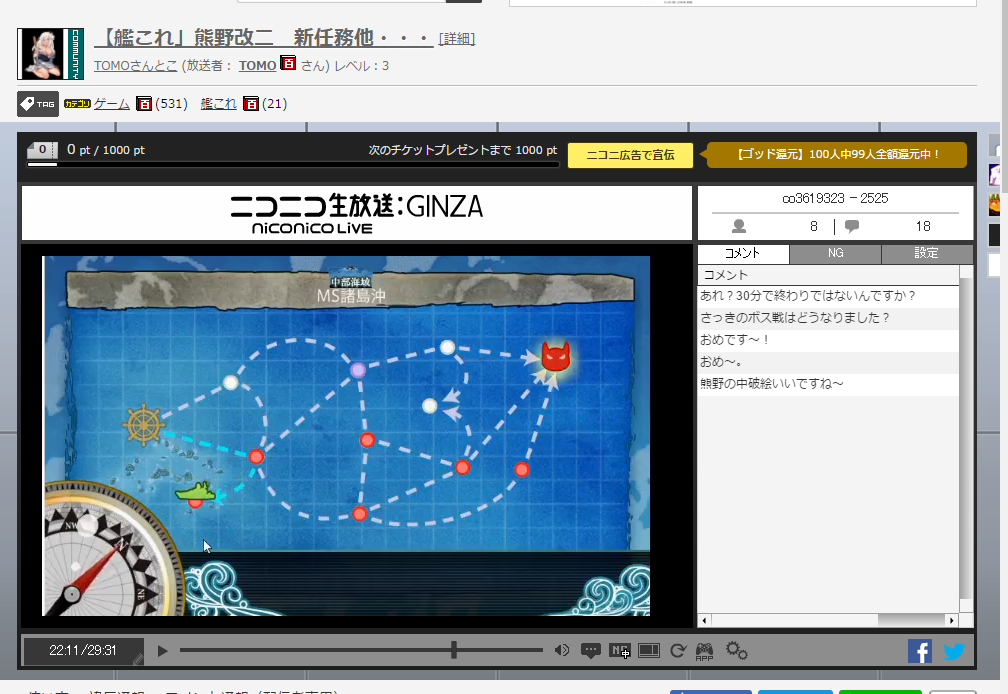Click the comment count bubble icon
This screenshot has height=694, width=1008.
click(852, 226)
